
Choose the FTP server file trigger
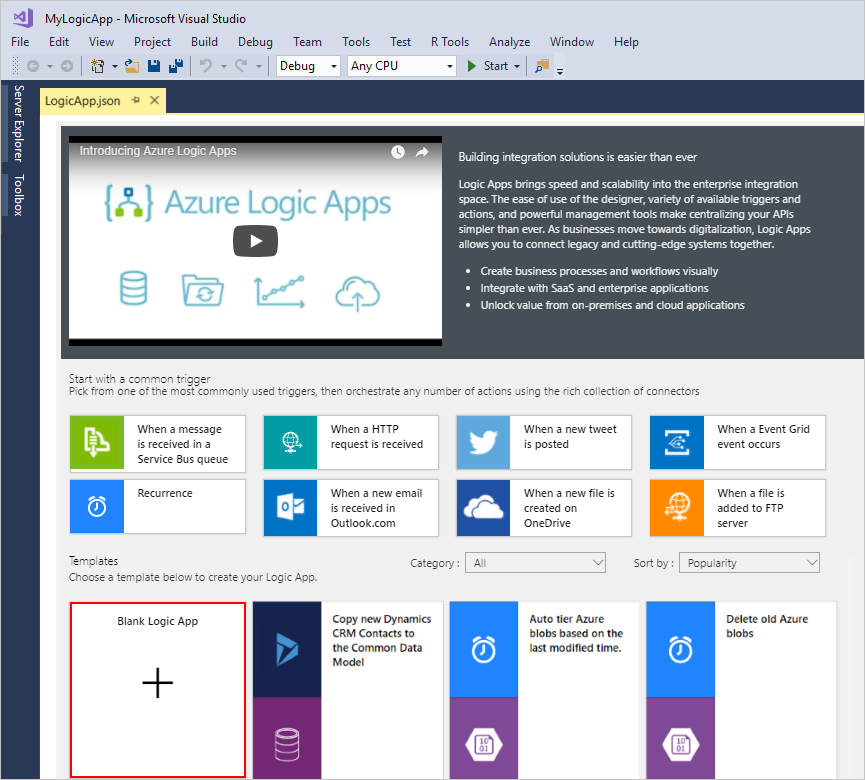737,508
